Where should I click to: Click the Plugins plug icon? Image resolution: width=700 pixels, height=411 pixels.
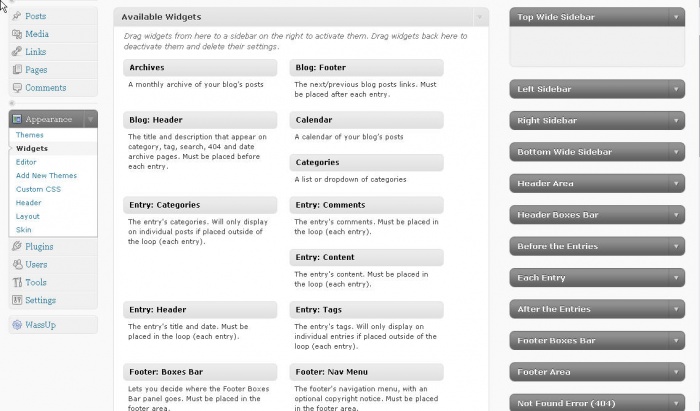pos(17,246)
